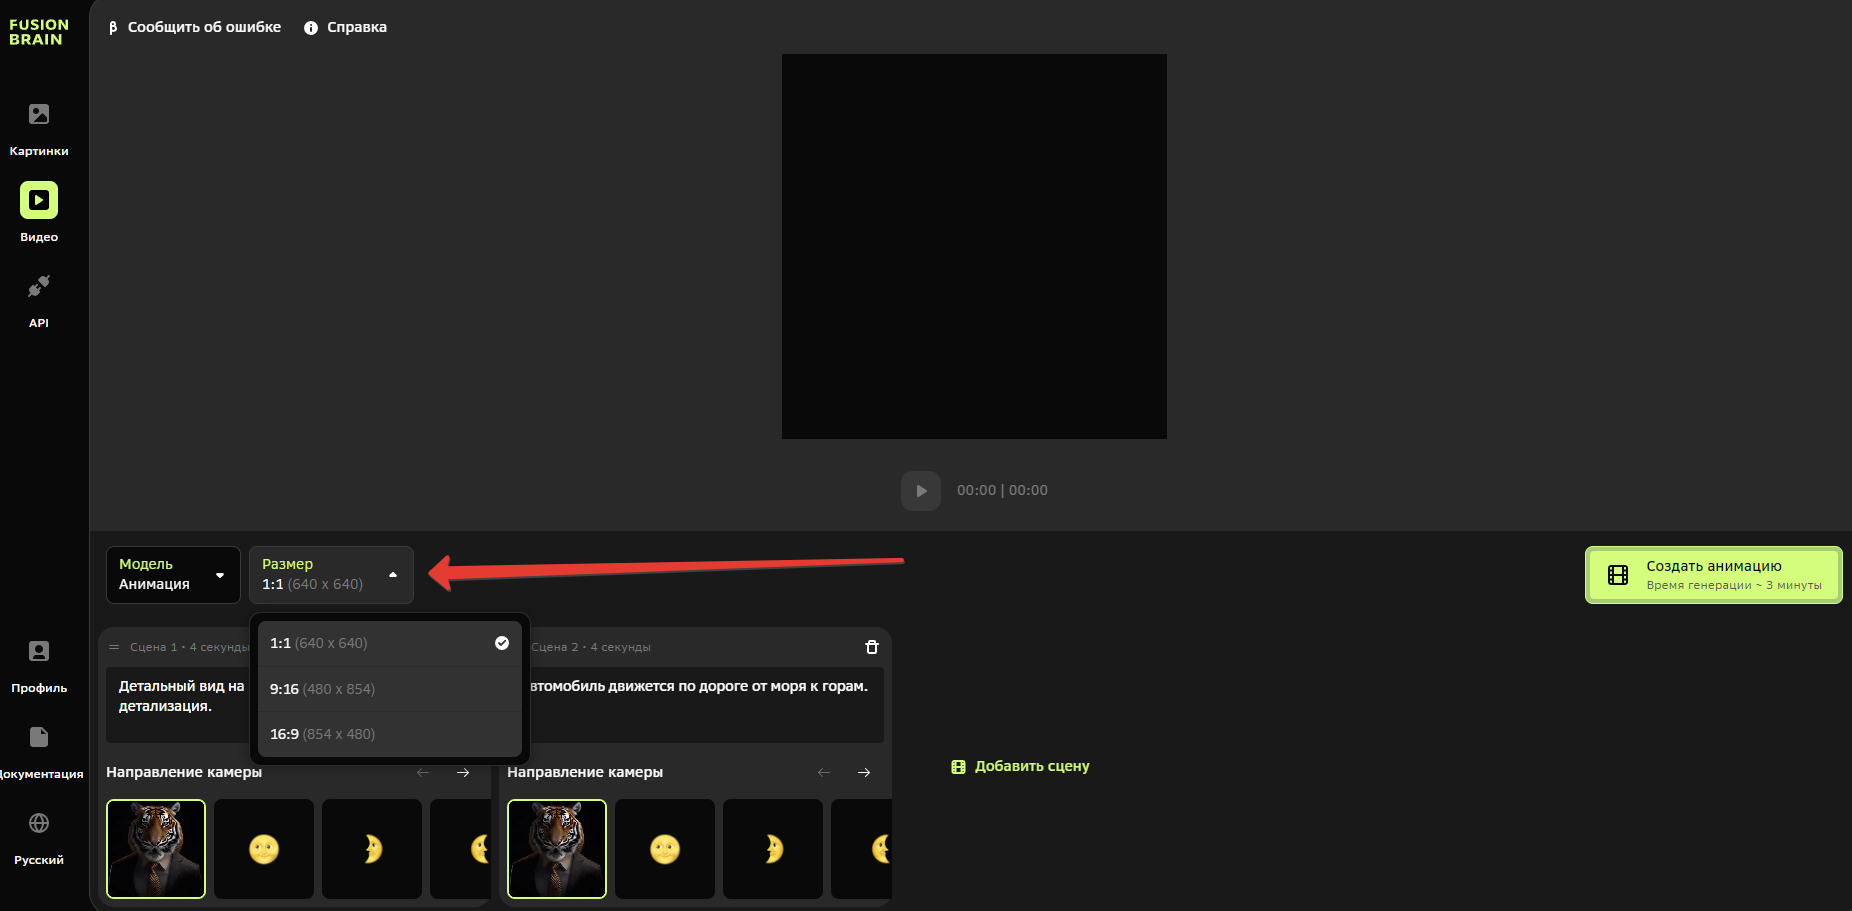Image resolution: width=1852 pixels, height=911 pixels.
Task: Delete Сцена 2 with trash icon
Action: [x=871, y=647]
